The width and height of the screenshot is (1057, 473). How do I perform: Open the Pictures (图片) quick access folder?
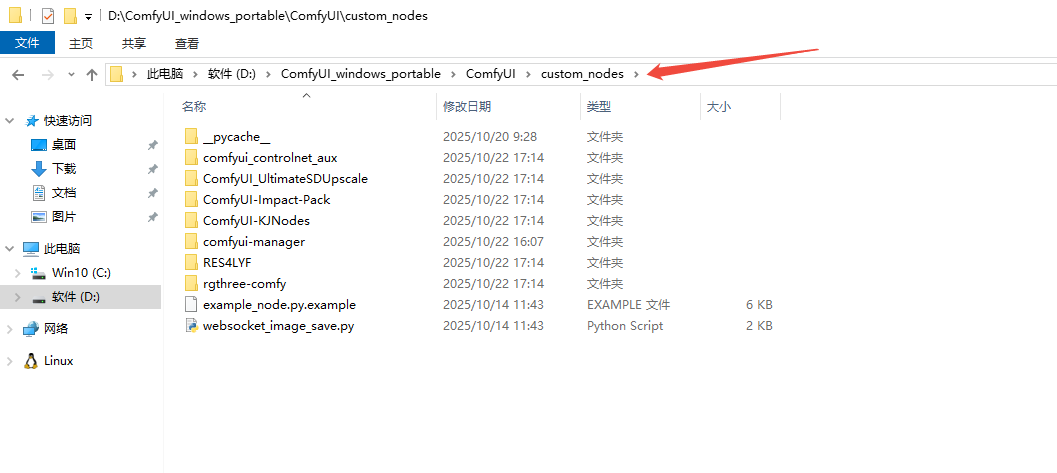click(64, 217)
